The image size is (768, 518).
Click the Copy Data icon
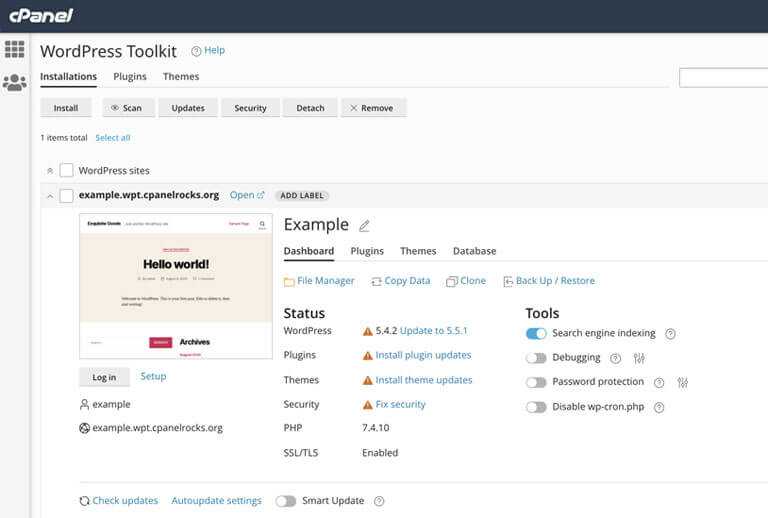coord(376,282)
